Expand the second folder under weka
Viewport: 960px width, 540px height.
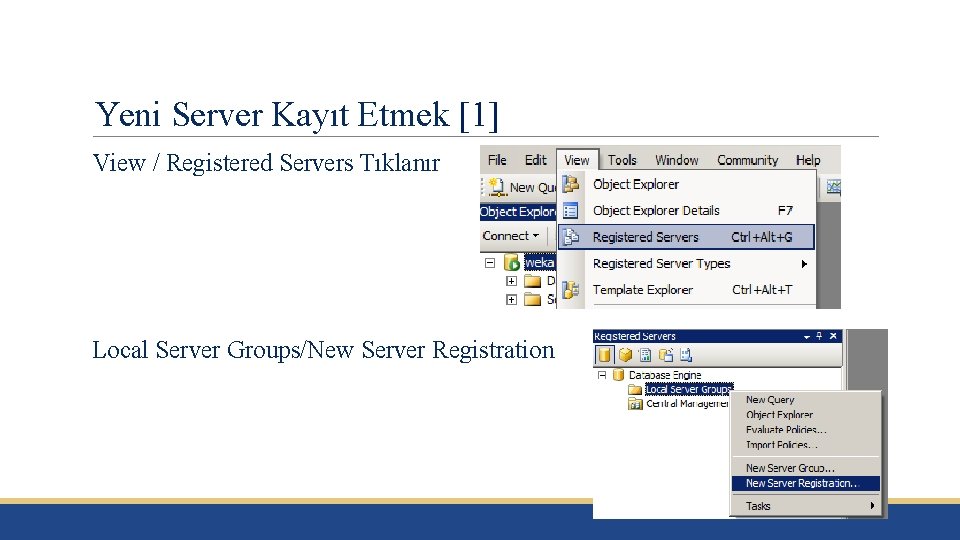[x=511, y=299]
